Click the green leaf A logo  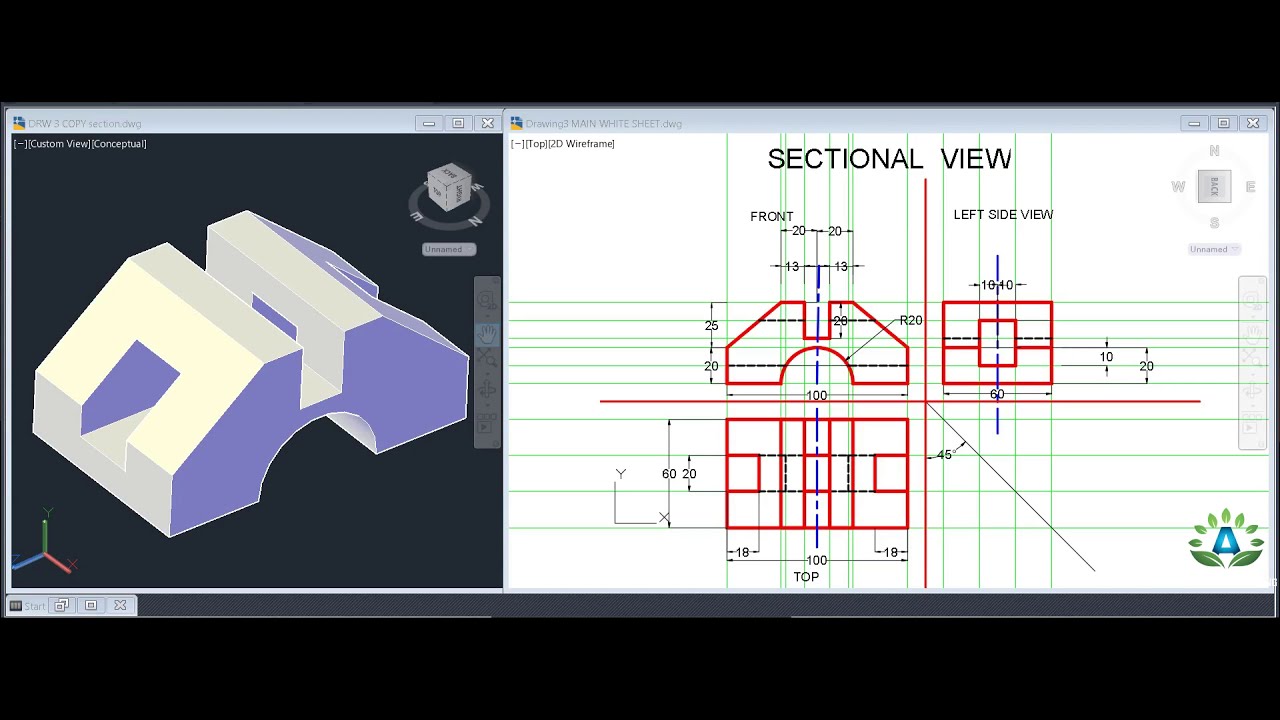point(1226,539)
